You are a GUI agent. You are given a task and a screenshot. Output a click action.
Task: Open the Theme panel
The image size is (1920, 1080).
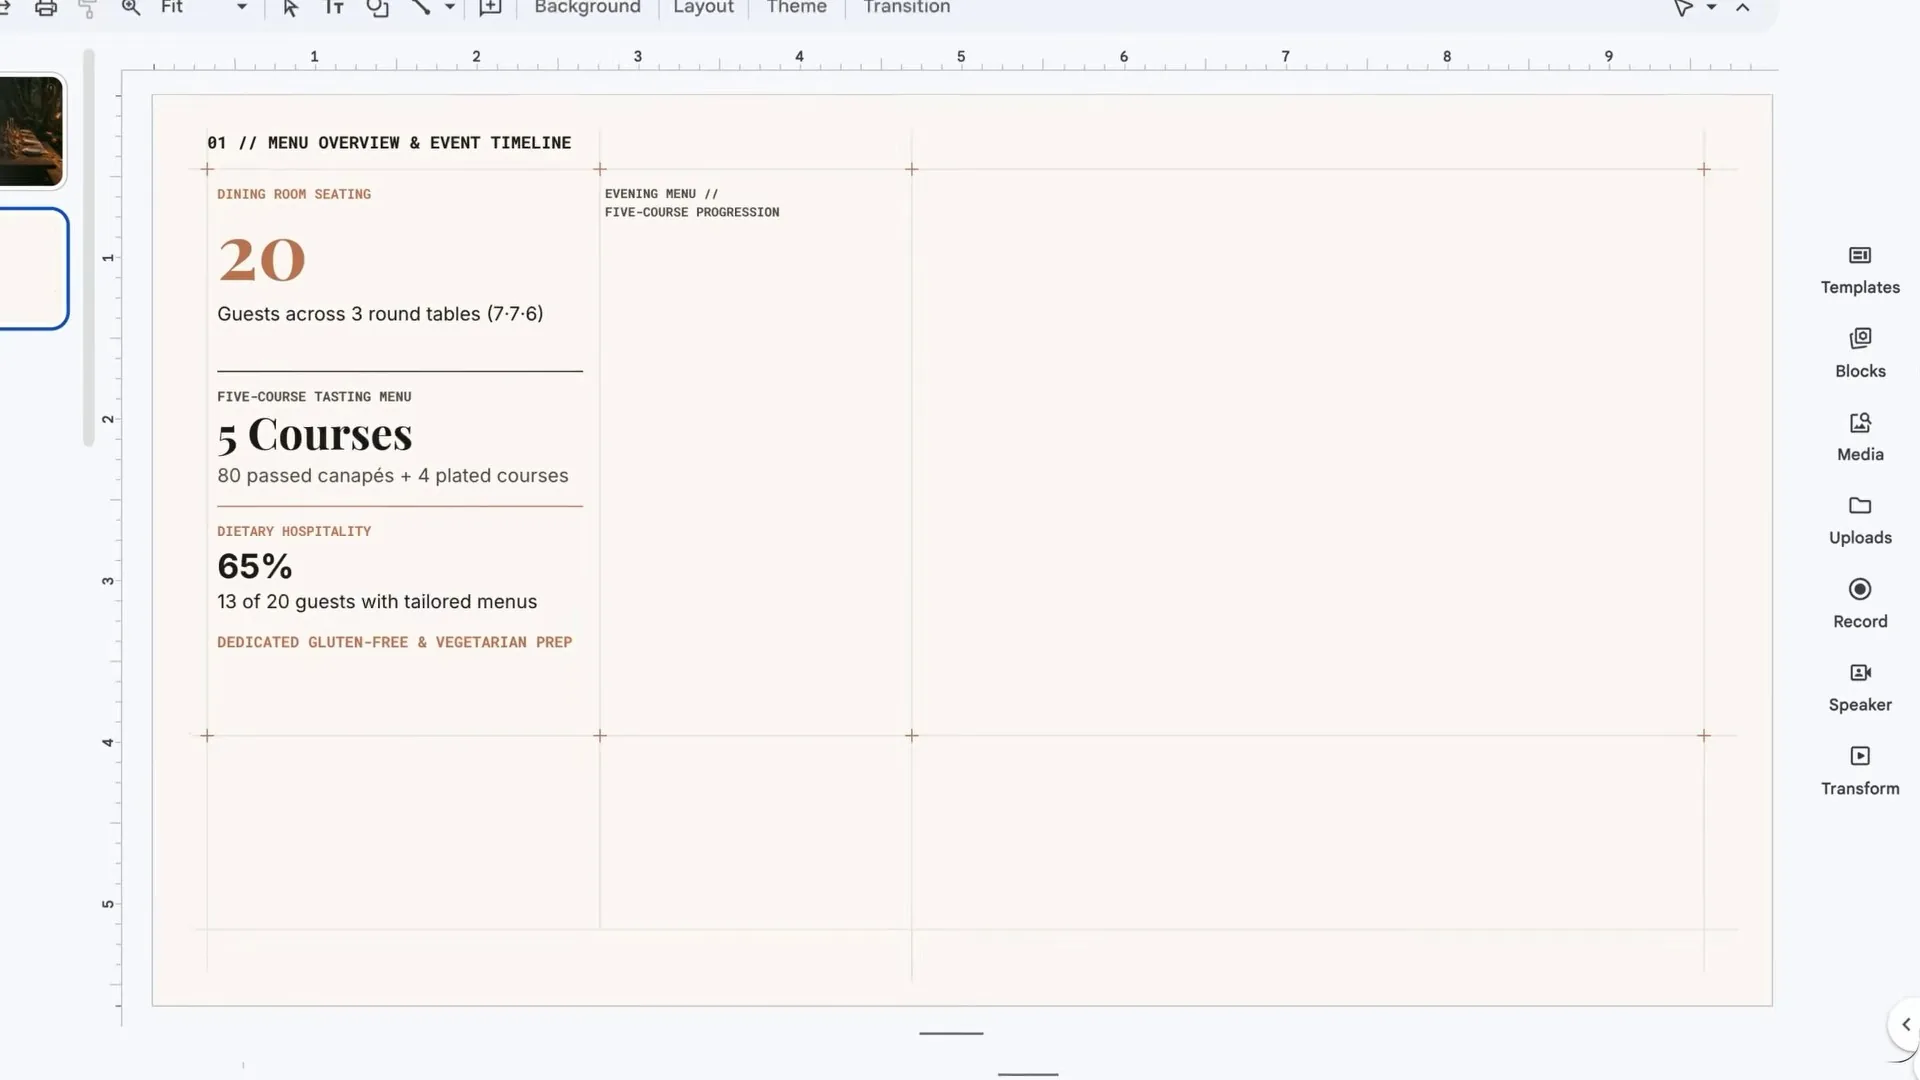[x=796, y=7]
